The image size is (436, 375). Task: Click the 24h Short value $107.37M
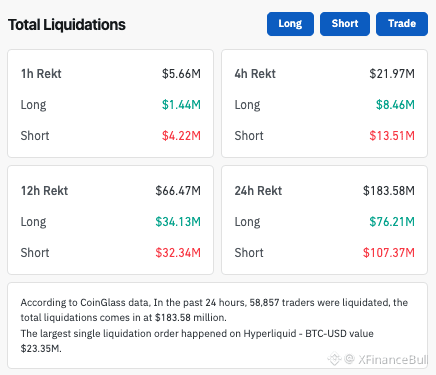(x=389, y=253)
